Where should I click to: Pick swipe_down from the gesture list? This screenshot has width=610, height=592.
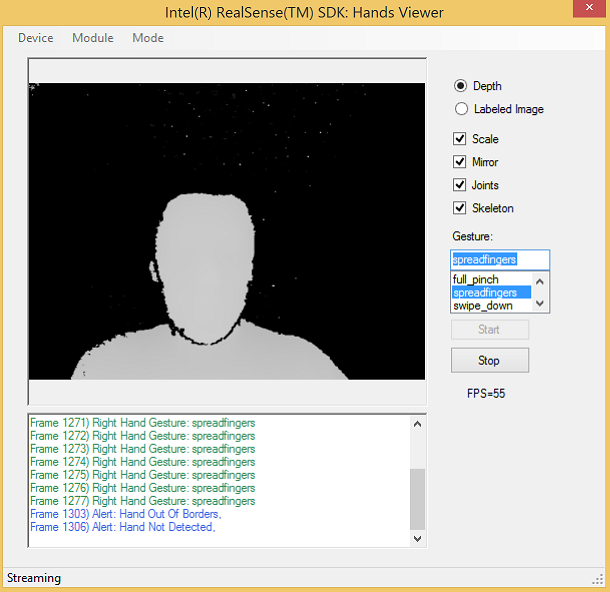(483, 306)
